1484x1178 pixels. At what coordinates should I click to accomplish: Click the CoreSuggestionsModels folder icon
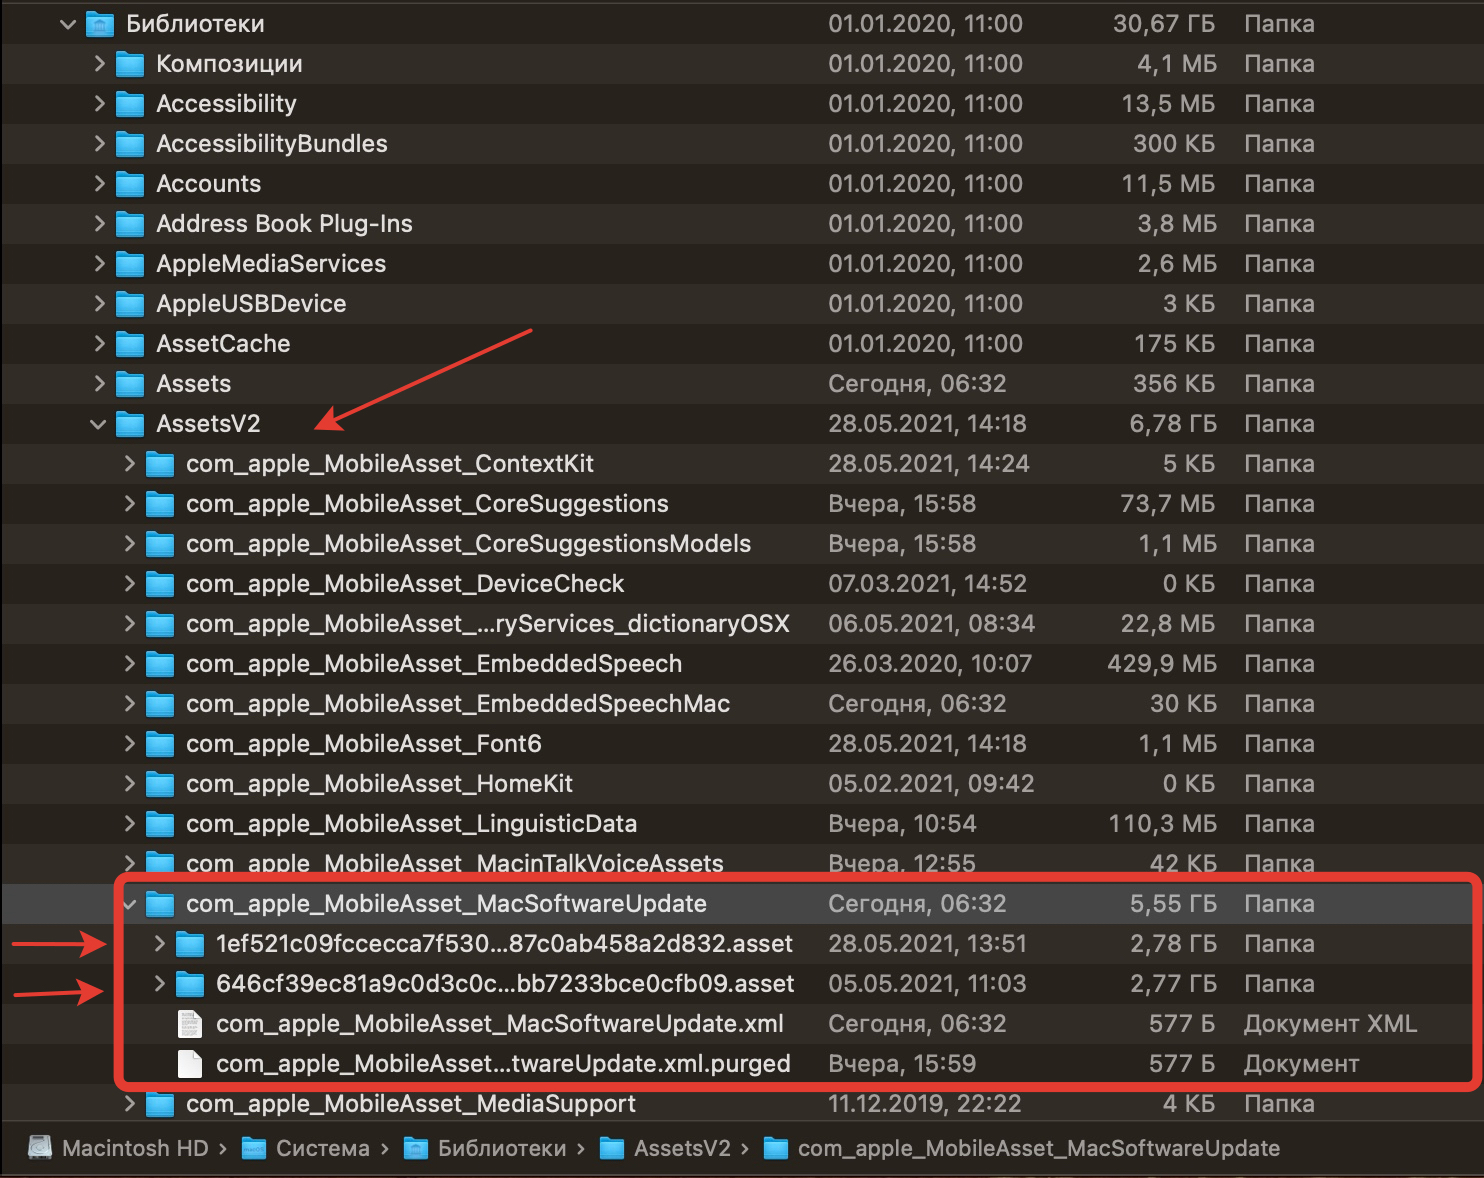(160, 544)
